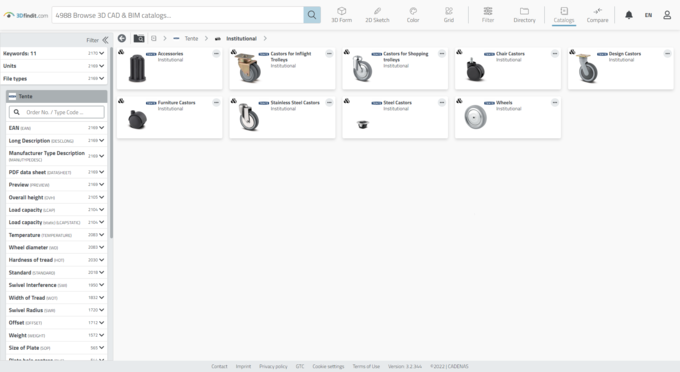Click the catalog search input field

coord(178,15)
